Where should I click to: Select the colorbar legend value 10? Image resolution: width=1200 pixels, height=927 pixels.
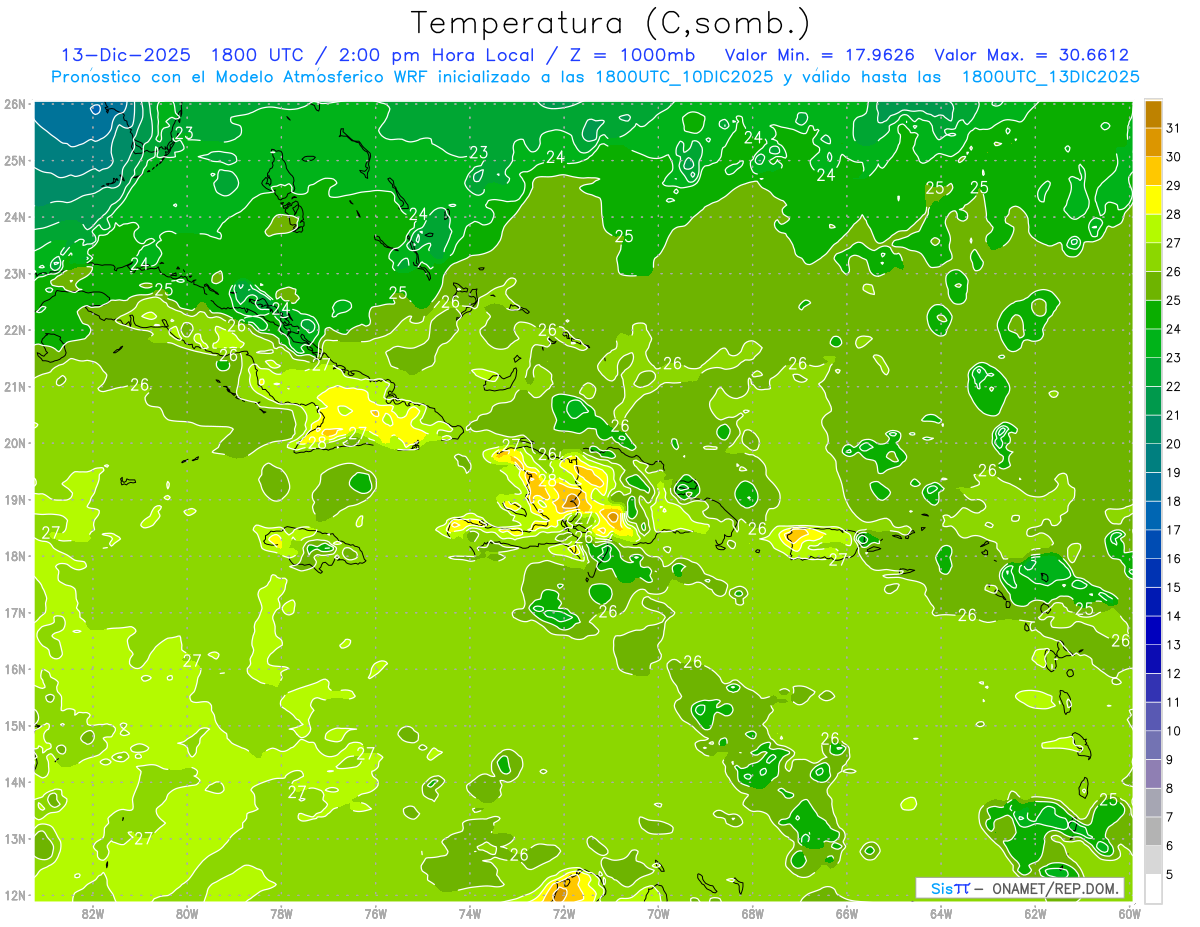coord(1174,731)
